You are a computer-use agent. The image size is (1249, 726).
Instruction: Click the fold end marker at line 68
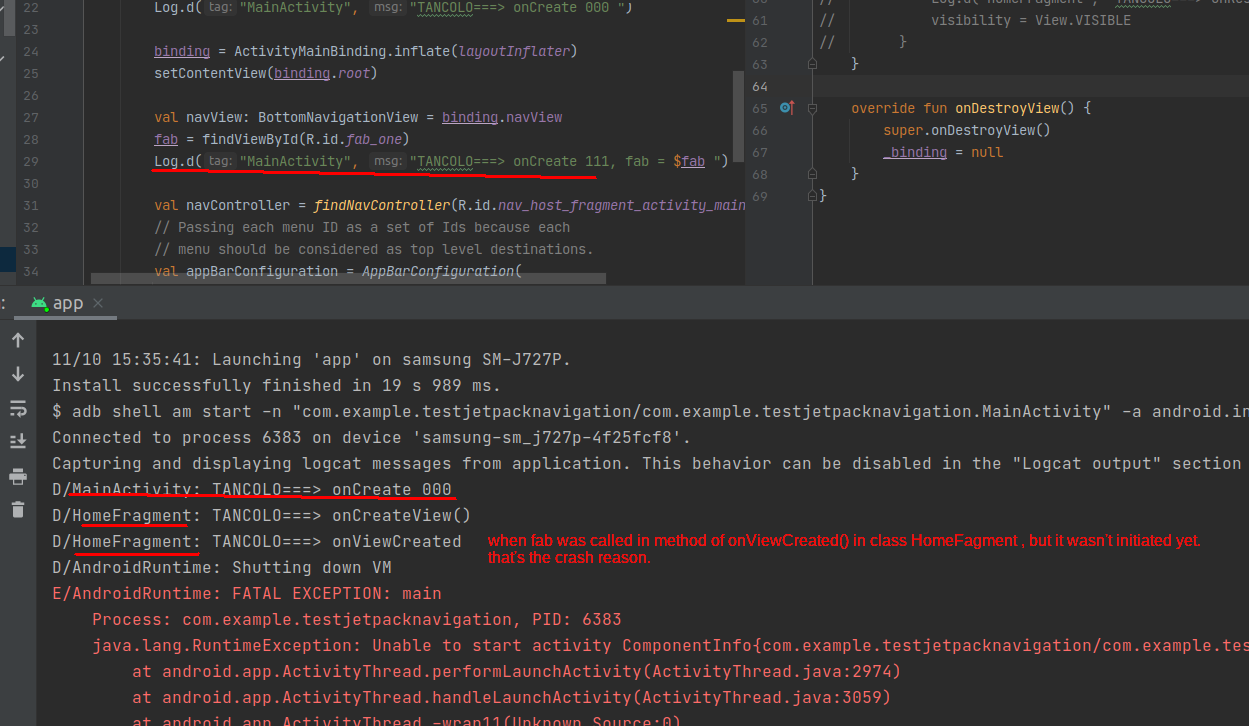pyautogui.click(x=813, y=174)
